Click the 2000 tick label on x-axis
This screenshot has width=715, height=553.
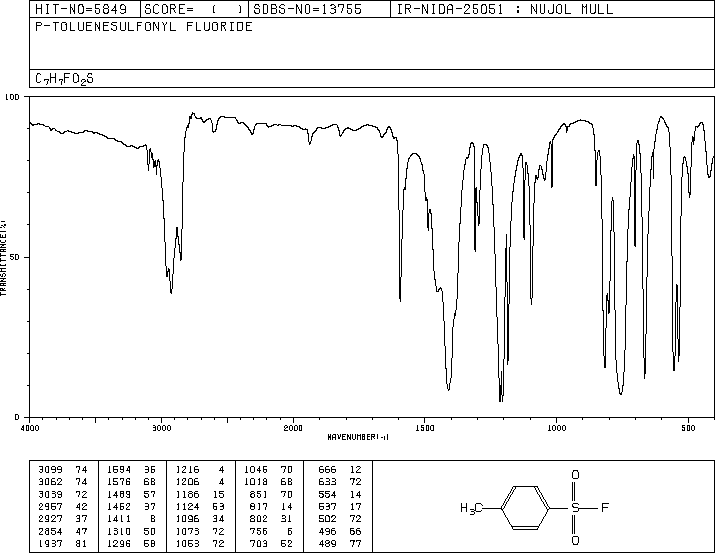coord(293,428)
